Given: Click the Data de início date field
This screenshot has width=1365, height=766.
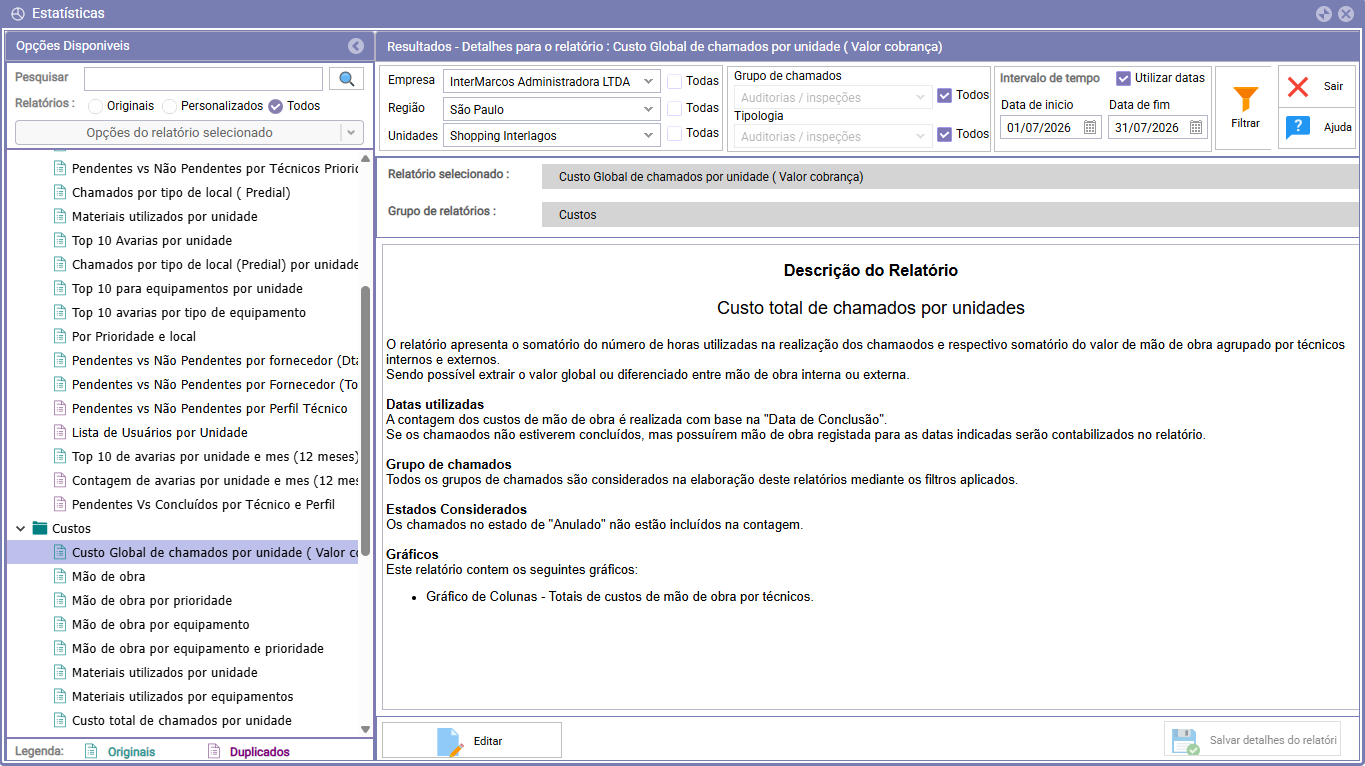Looking at the screenshot, I should [1051, 127].
